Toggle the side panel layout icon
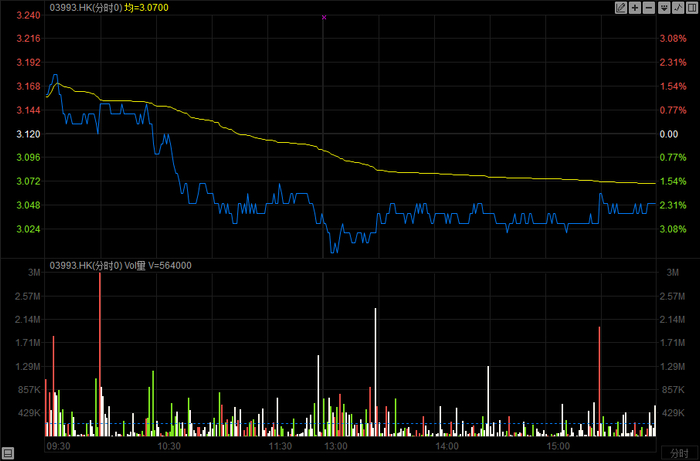 point(691,8)
